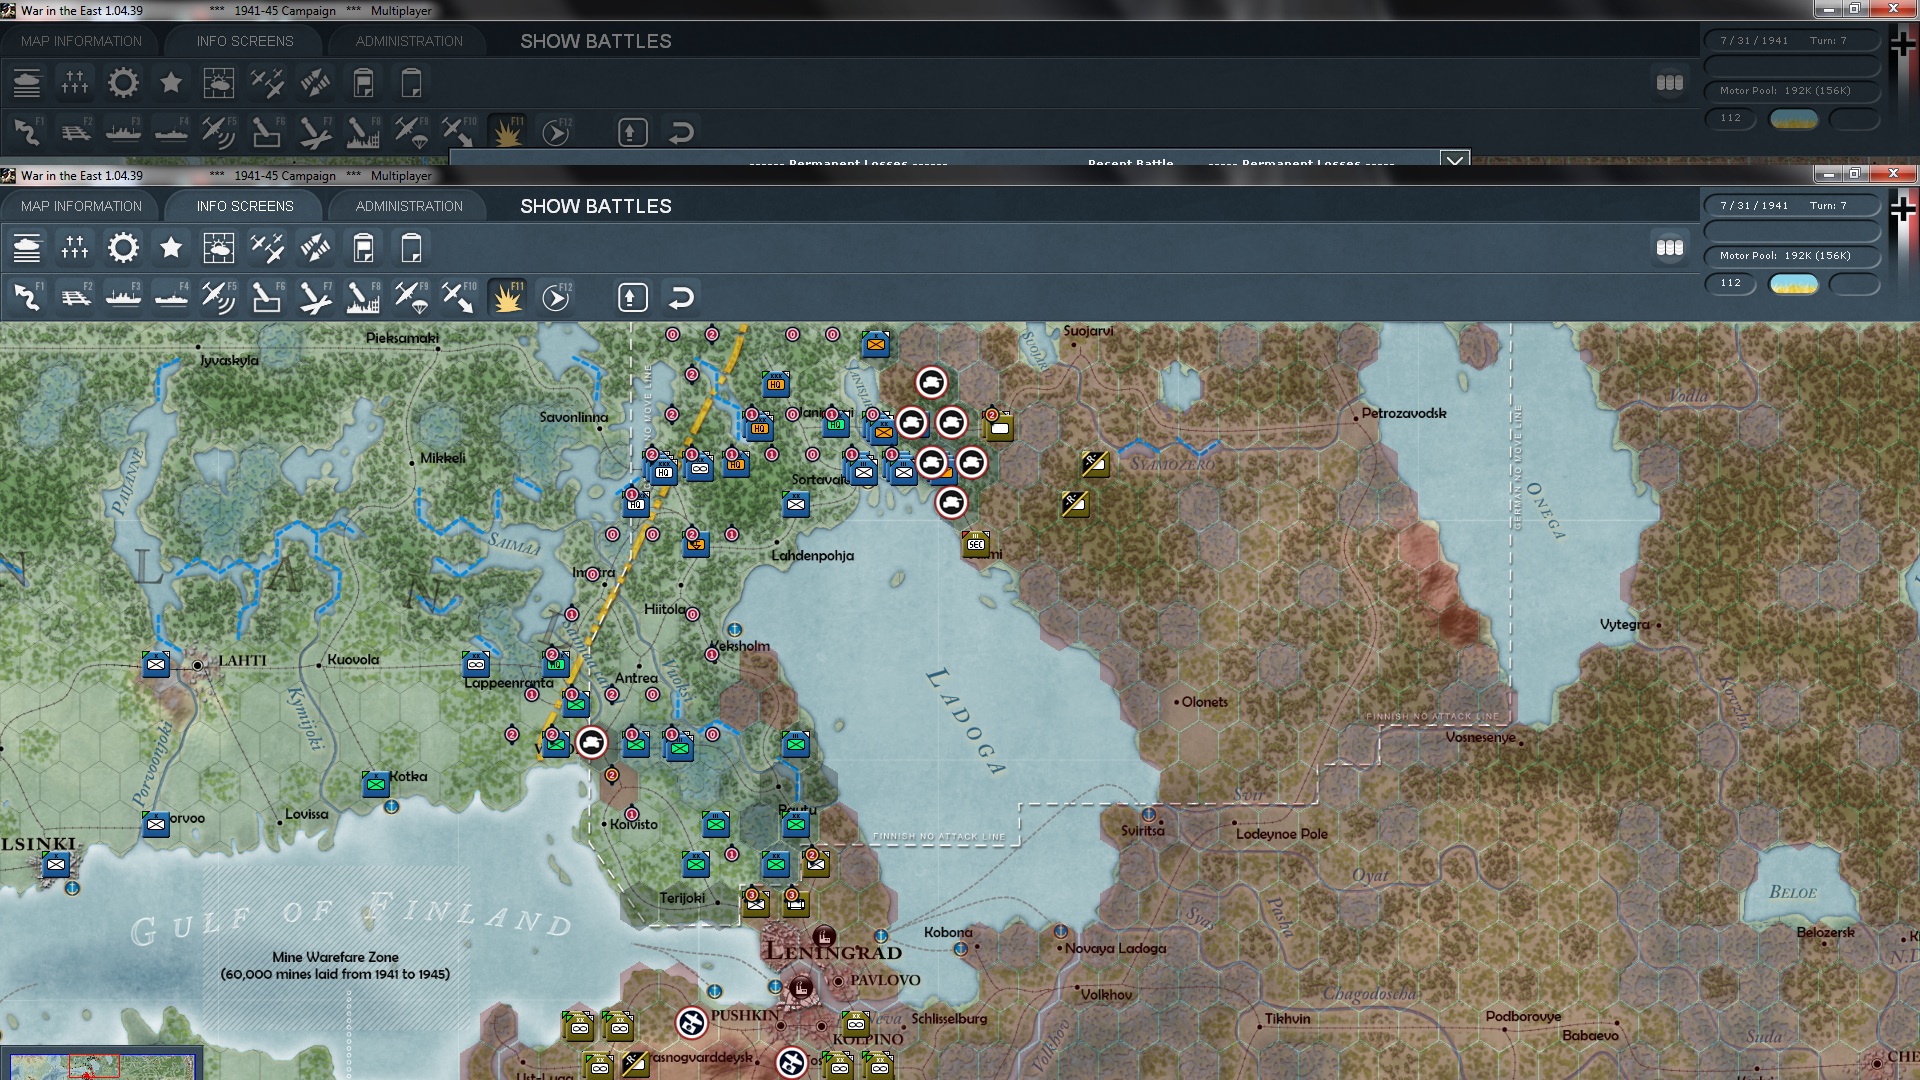Select F4 amphibious transport mode

click(171, 297)
